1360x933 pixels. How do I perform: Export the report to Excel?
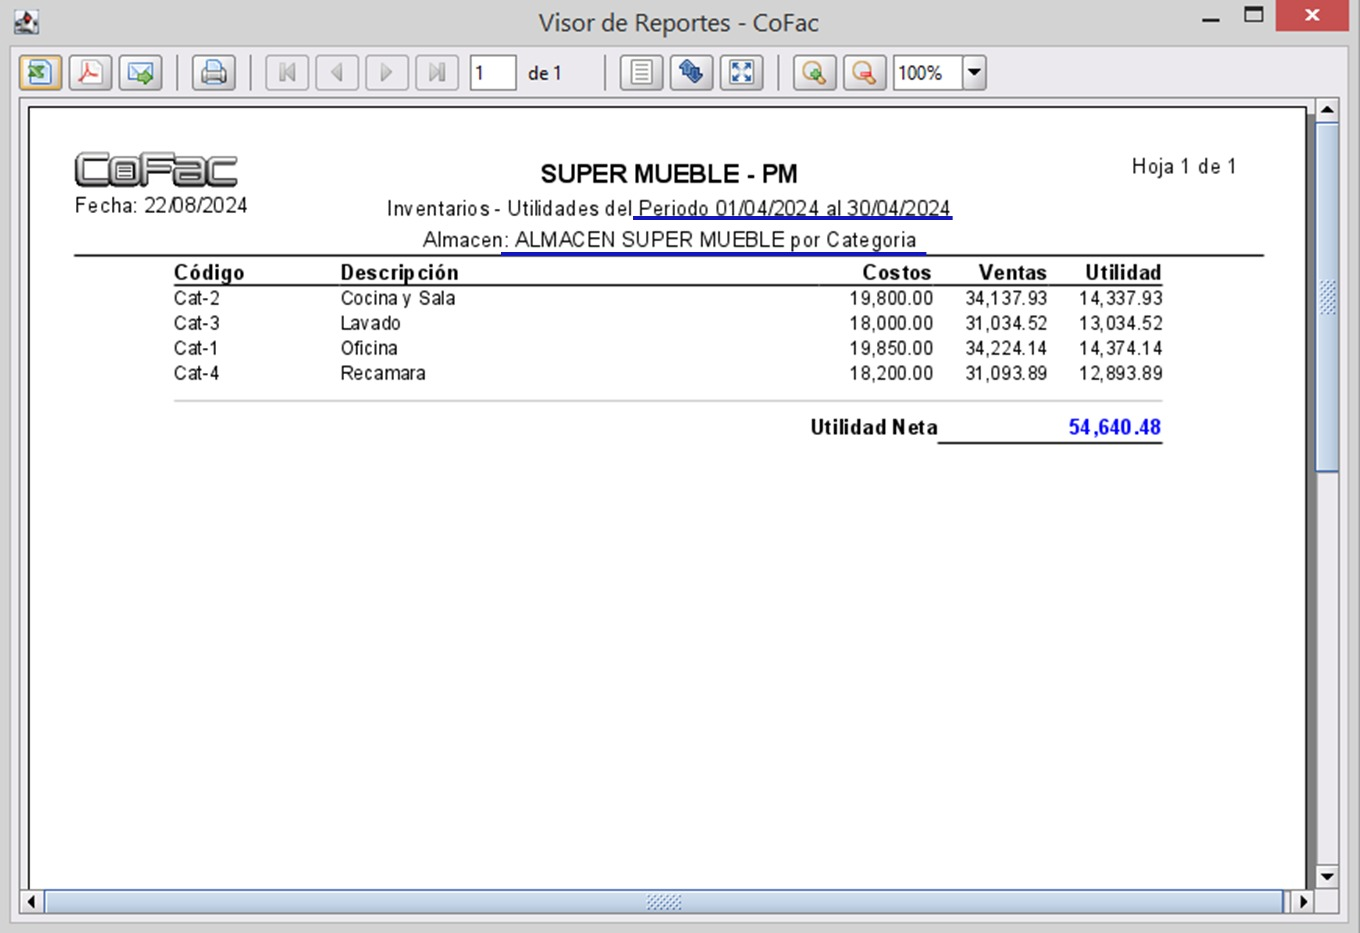tap(40, 73)
